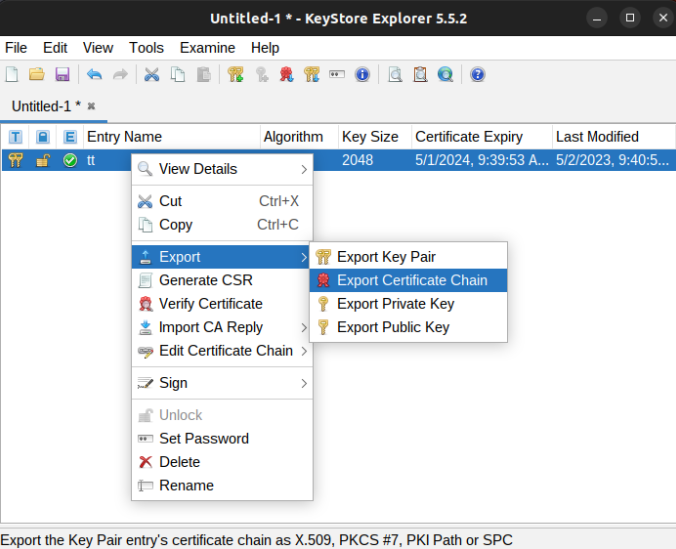
Task: Click the New keystore toolbar icon
Action: tap(12, 74)
